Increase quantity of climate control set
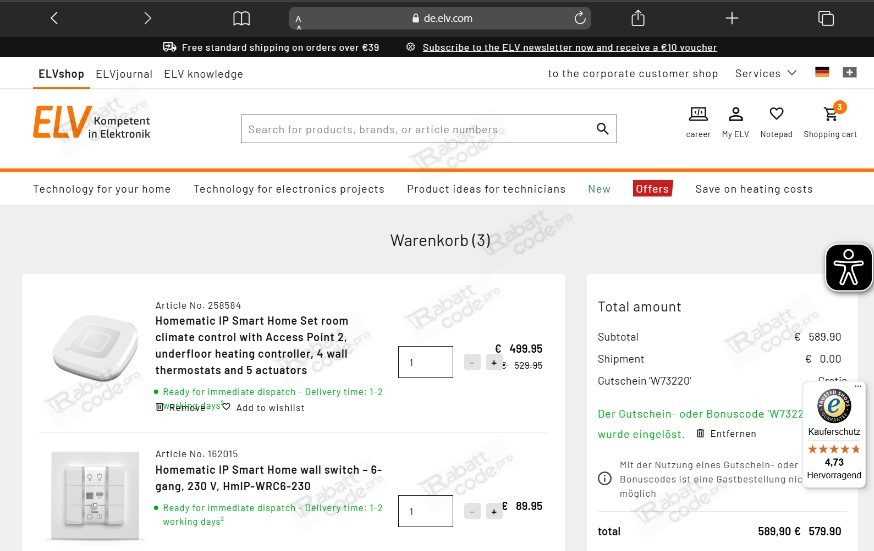Screen dimensions: 874x551 click(x=494, y=363)
